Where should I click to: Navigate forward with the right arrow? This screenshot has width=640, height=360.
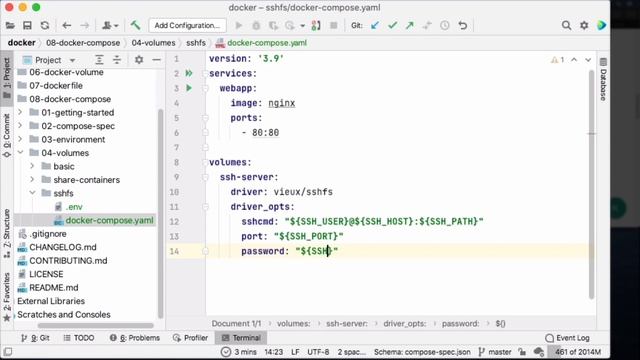(x=84, y=25)
